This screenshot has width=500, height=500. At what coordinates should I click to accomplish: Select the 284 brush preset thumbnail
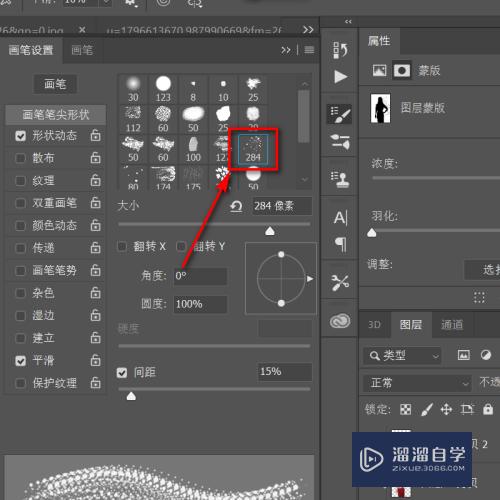click(x=253, y=149)
